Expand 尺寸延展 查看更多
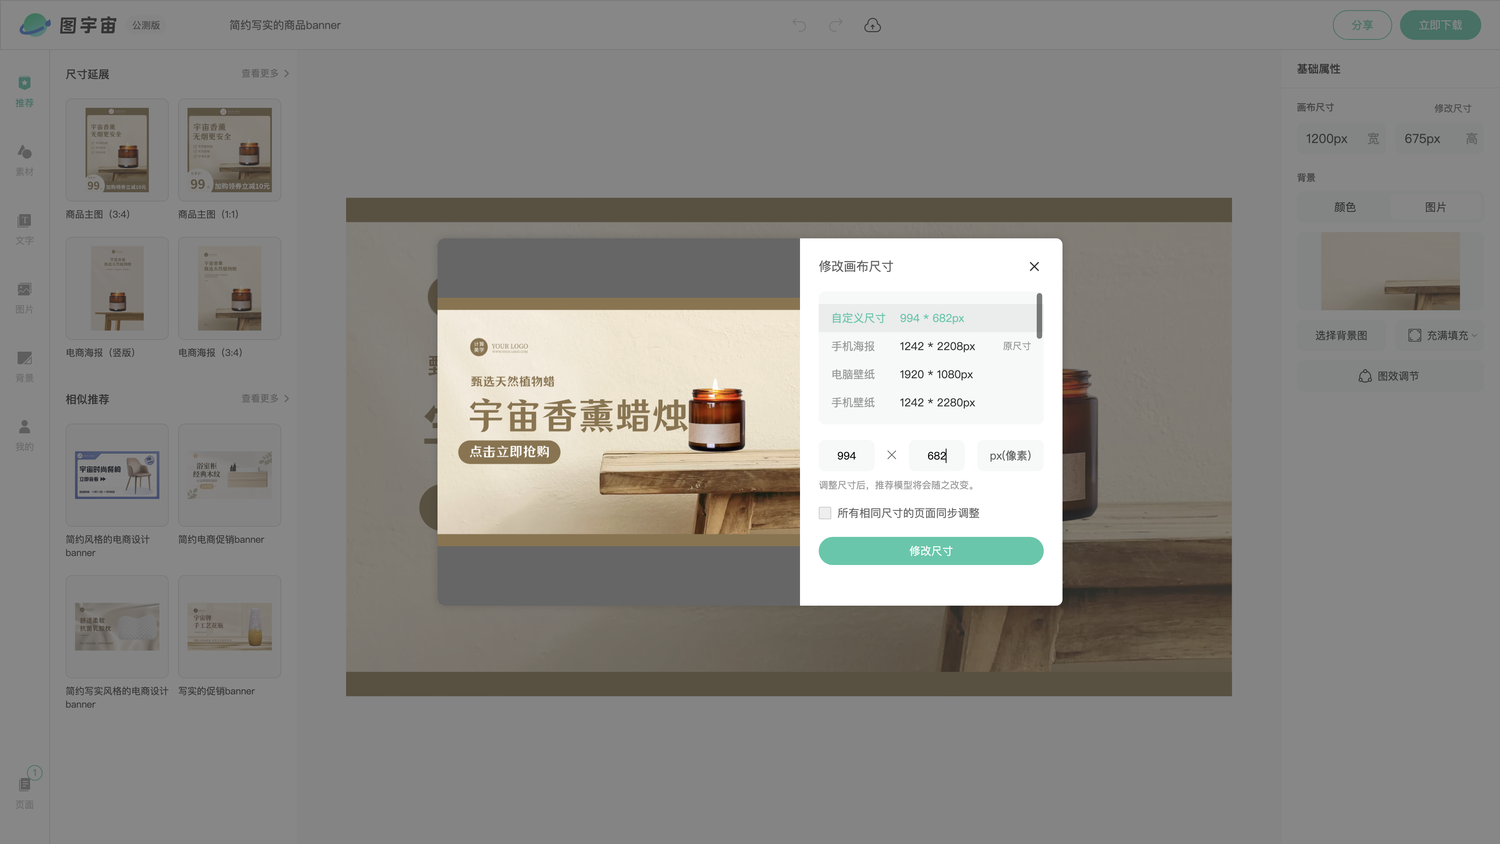This screenshot has height=844, width=1500. click(x=265, y=73)
